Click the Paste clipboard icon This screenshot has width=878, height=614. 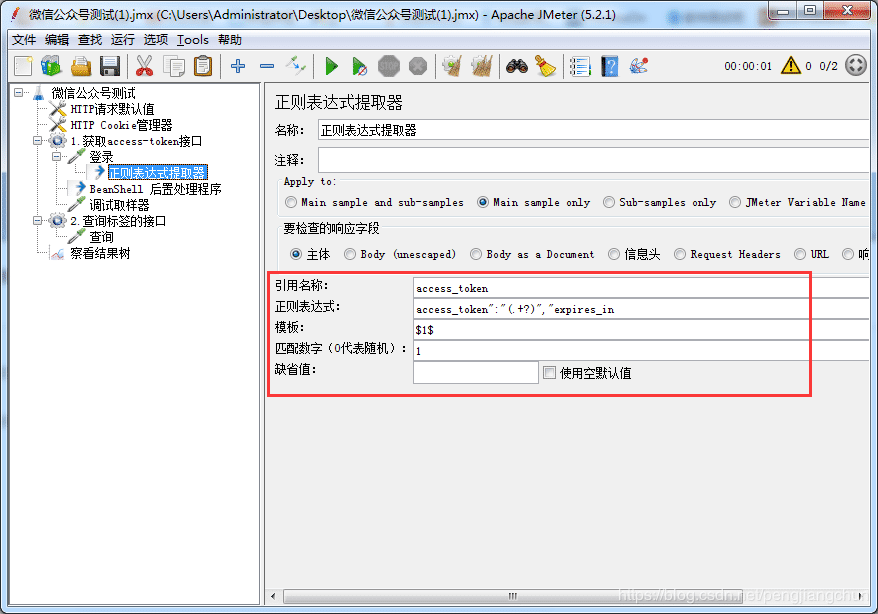203,66
